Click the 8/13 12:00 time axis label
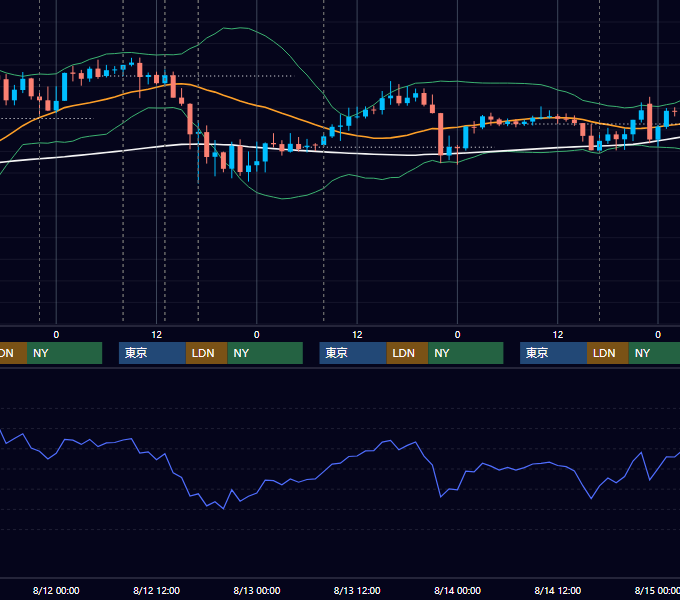 click(x=357, y=590)
